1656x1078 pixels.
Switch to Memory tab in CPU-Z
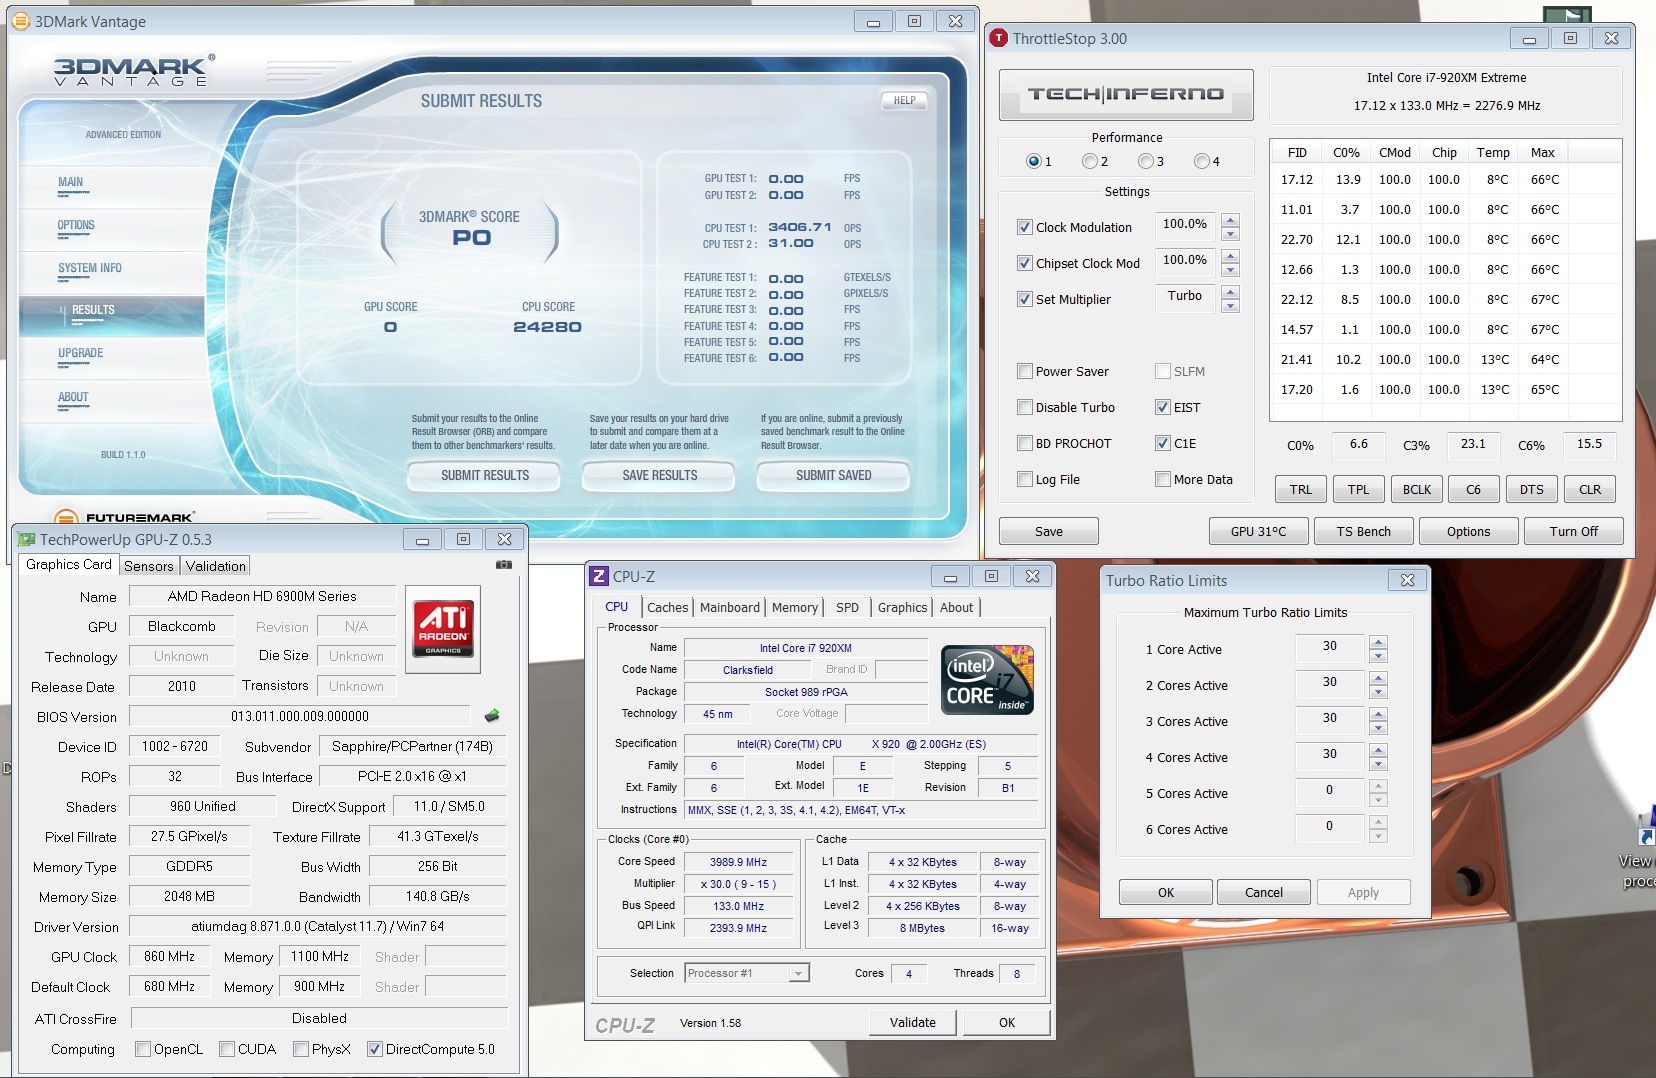pyautogui.click(x=795, y=607)
